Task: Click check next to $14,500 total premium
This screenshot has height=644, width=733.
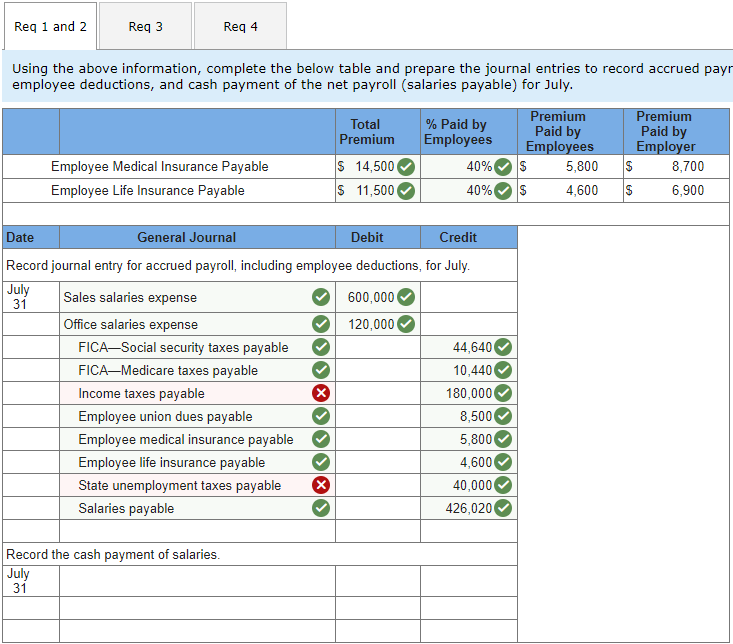Action: click(406, 166)
